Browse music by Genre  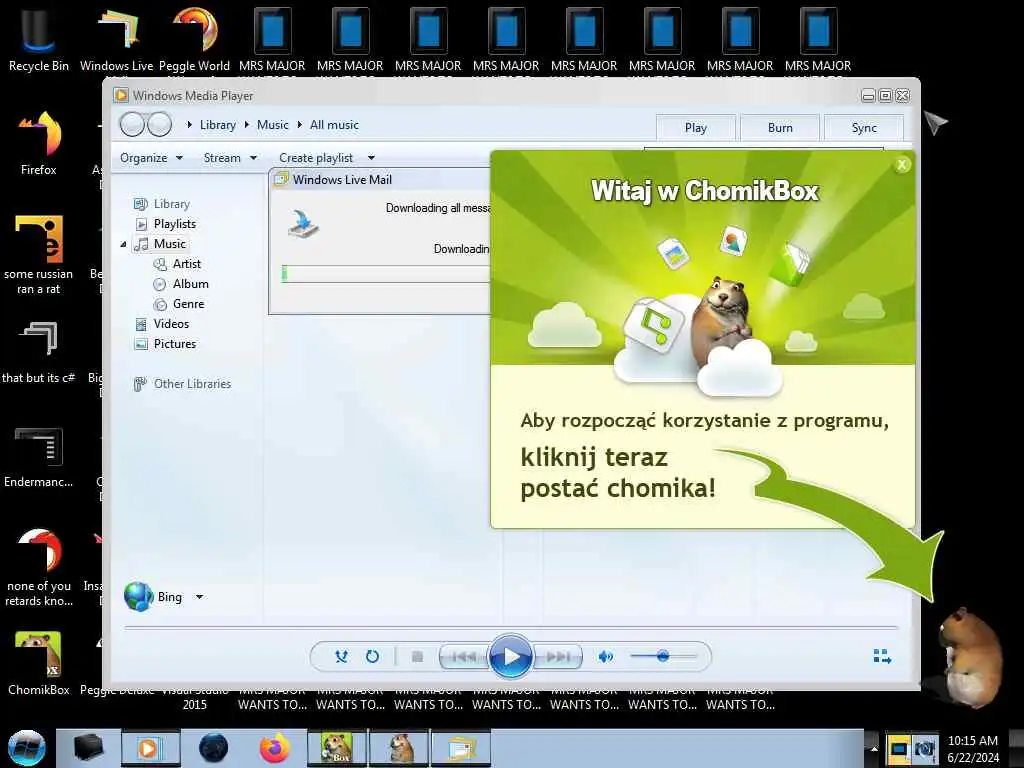pyautogui.click(x=188, y=304)
